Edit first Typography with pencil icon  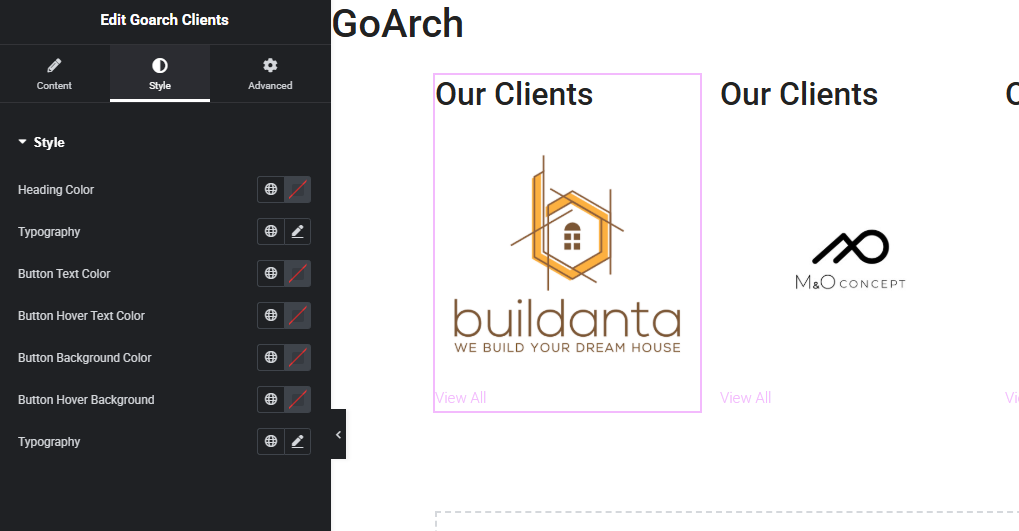298,231
